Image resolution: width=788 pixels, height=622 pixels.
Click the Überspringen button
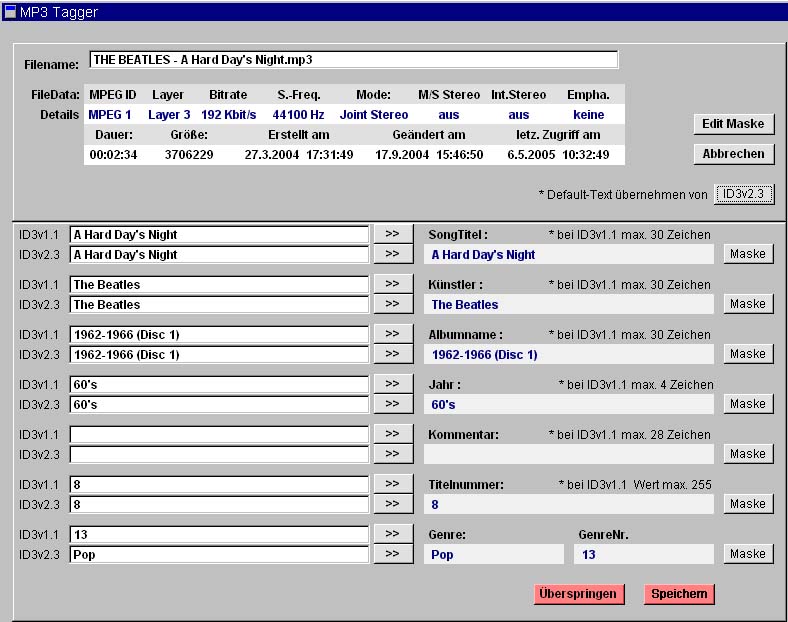click(x=579, y=594)
